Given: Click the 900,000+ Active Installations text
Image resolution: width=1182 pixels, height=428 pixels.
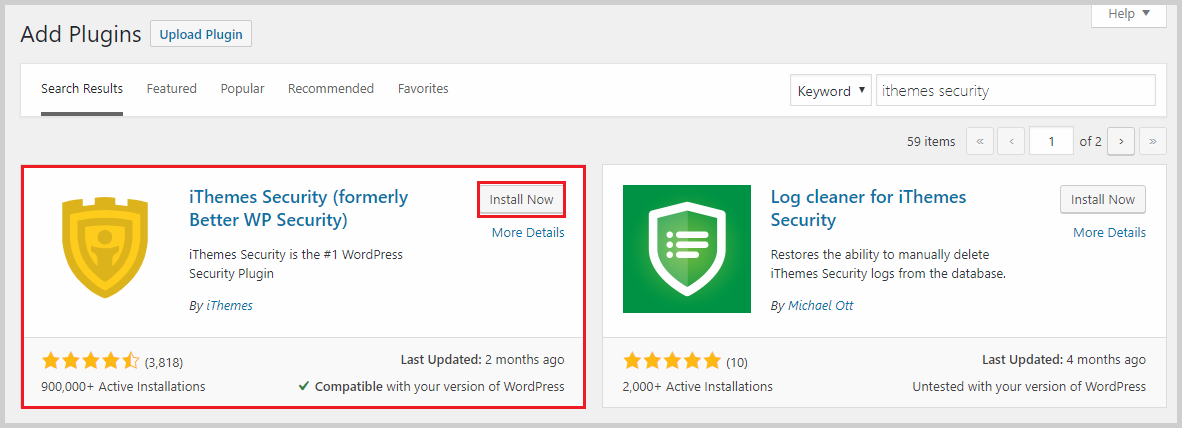Looking at the screenshot, I should tap(123, 387).
